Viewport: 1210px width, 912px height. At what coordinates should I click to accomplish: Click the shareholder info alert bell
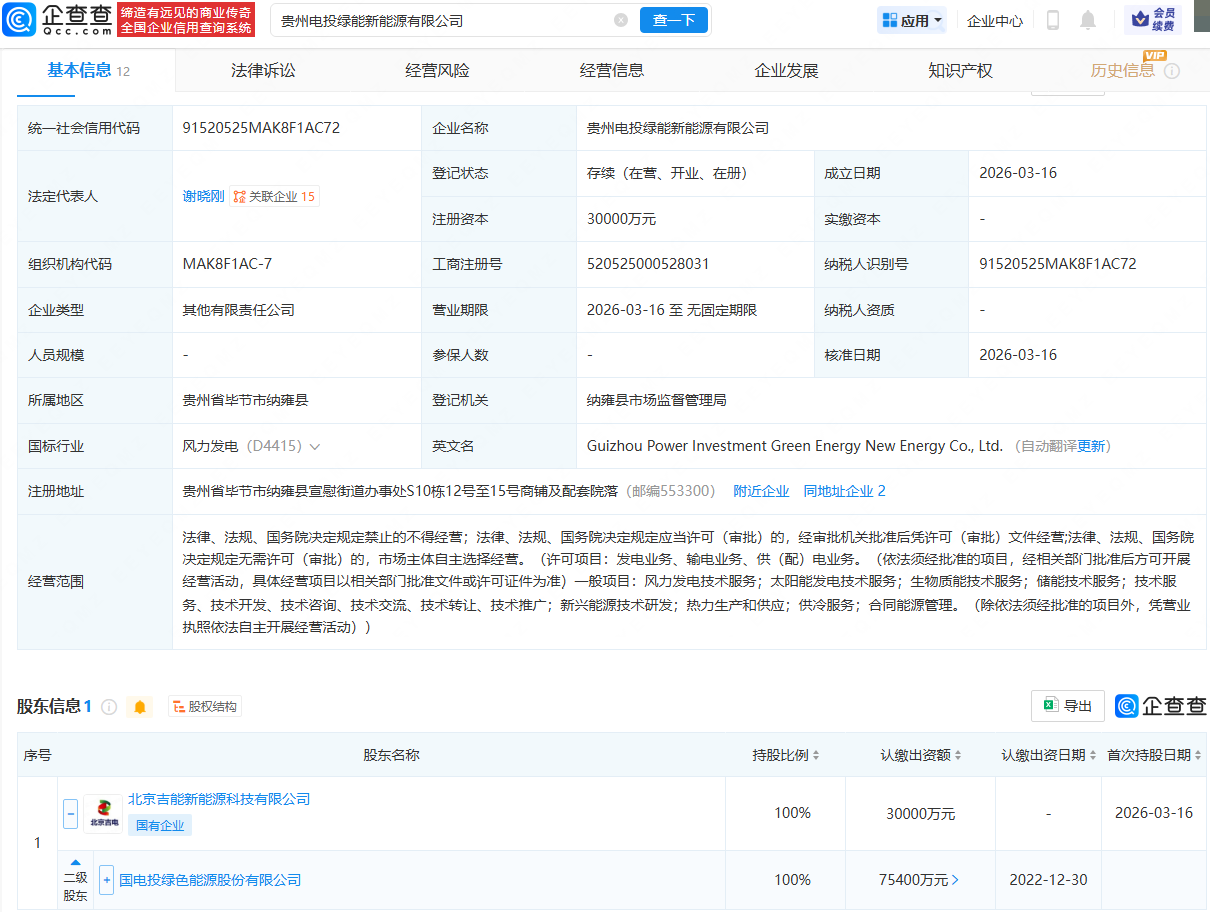pos(140,707)
